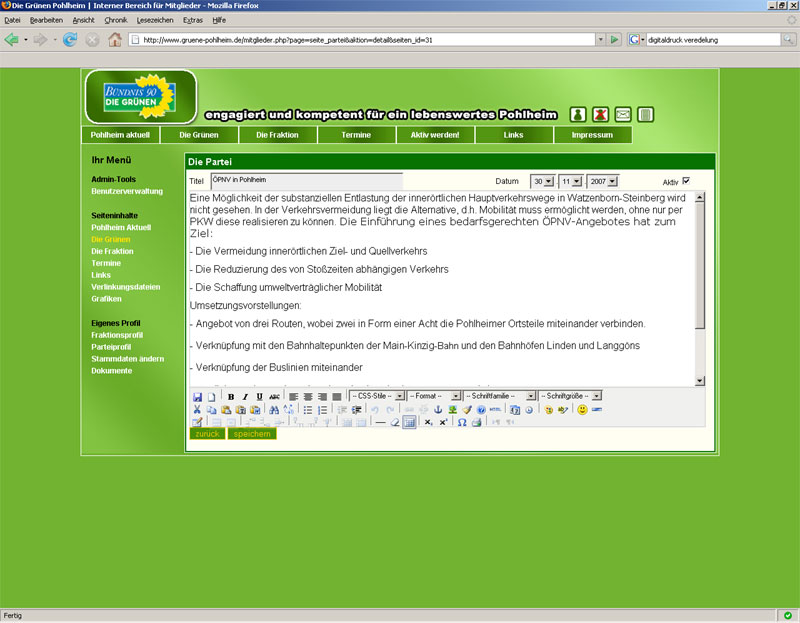Uncheck the Aktiv checkbox
The height and width of the screenshot is (623, 800).
686,181
